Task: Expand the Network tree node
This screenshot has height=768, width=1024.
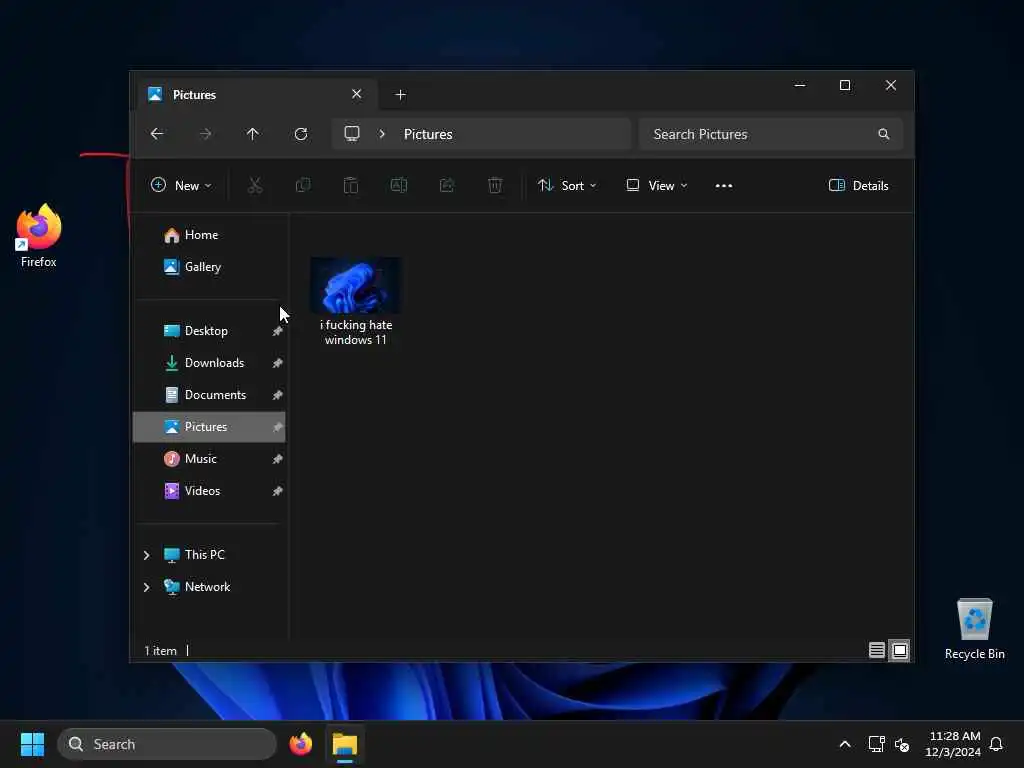Action: [146, 587]
